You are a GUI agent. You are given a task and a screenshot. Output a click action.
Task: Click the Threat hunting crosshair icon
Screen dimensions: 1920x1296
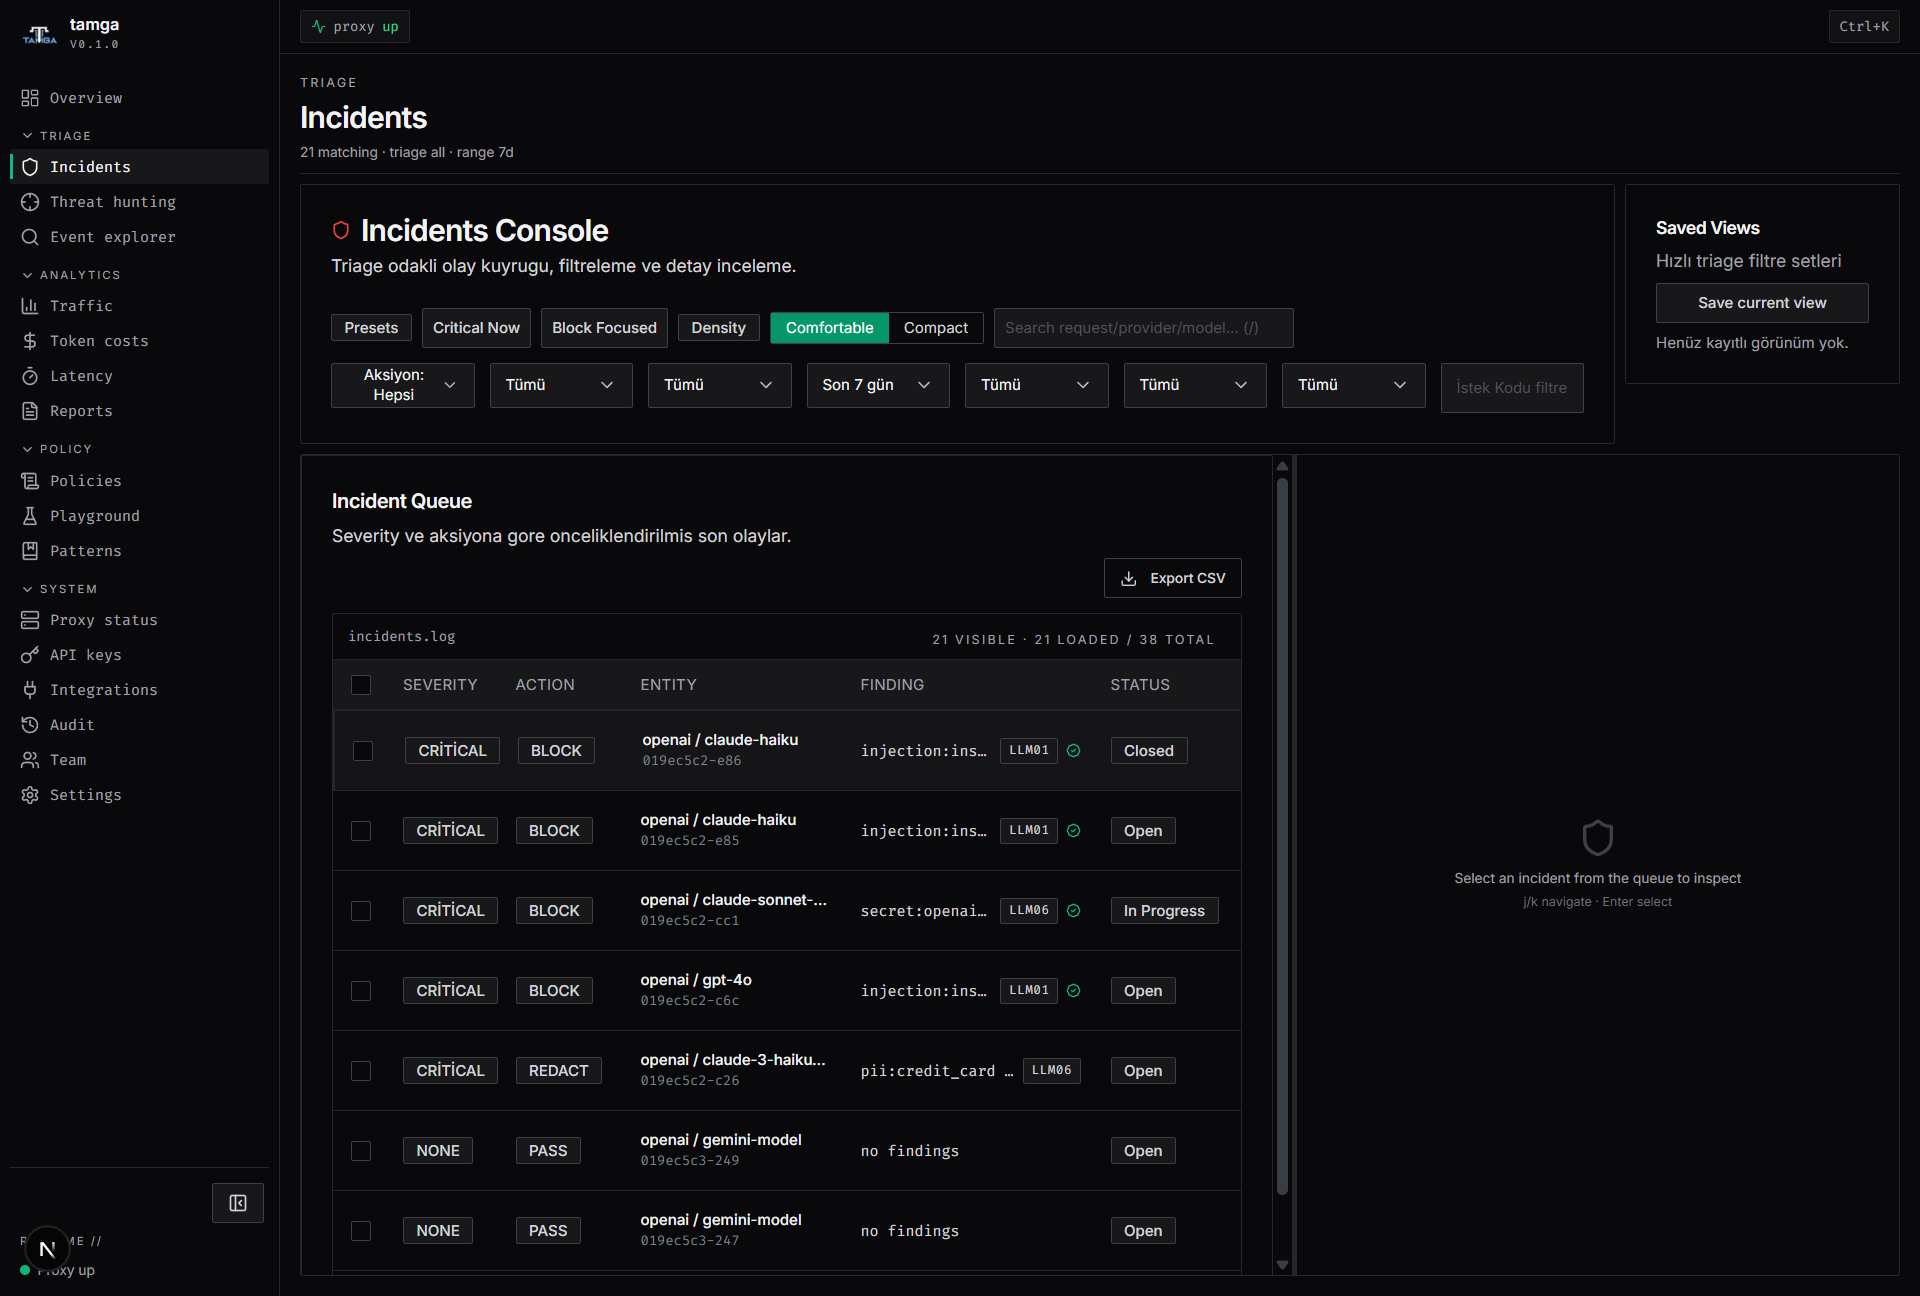pos(30,202)
